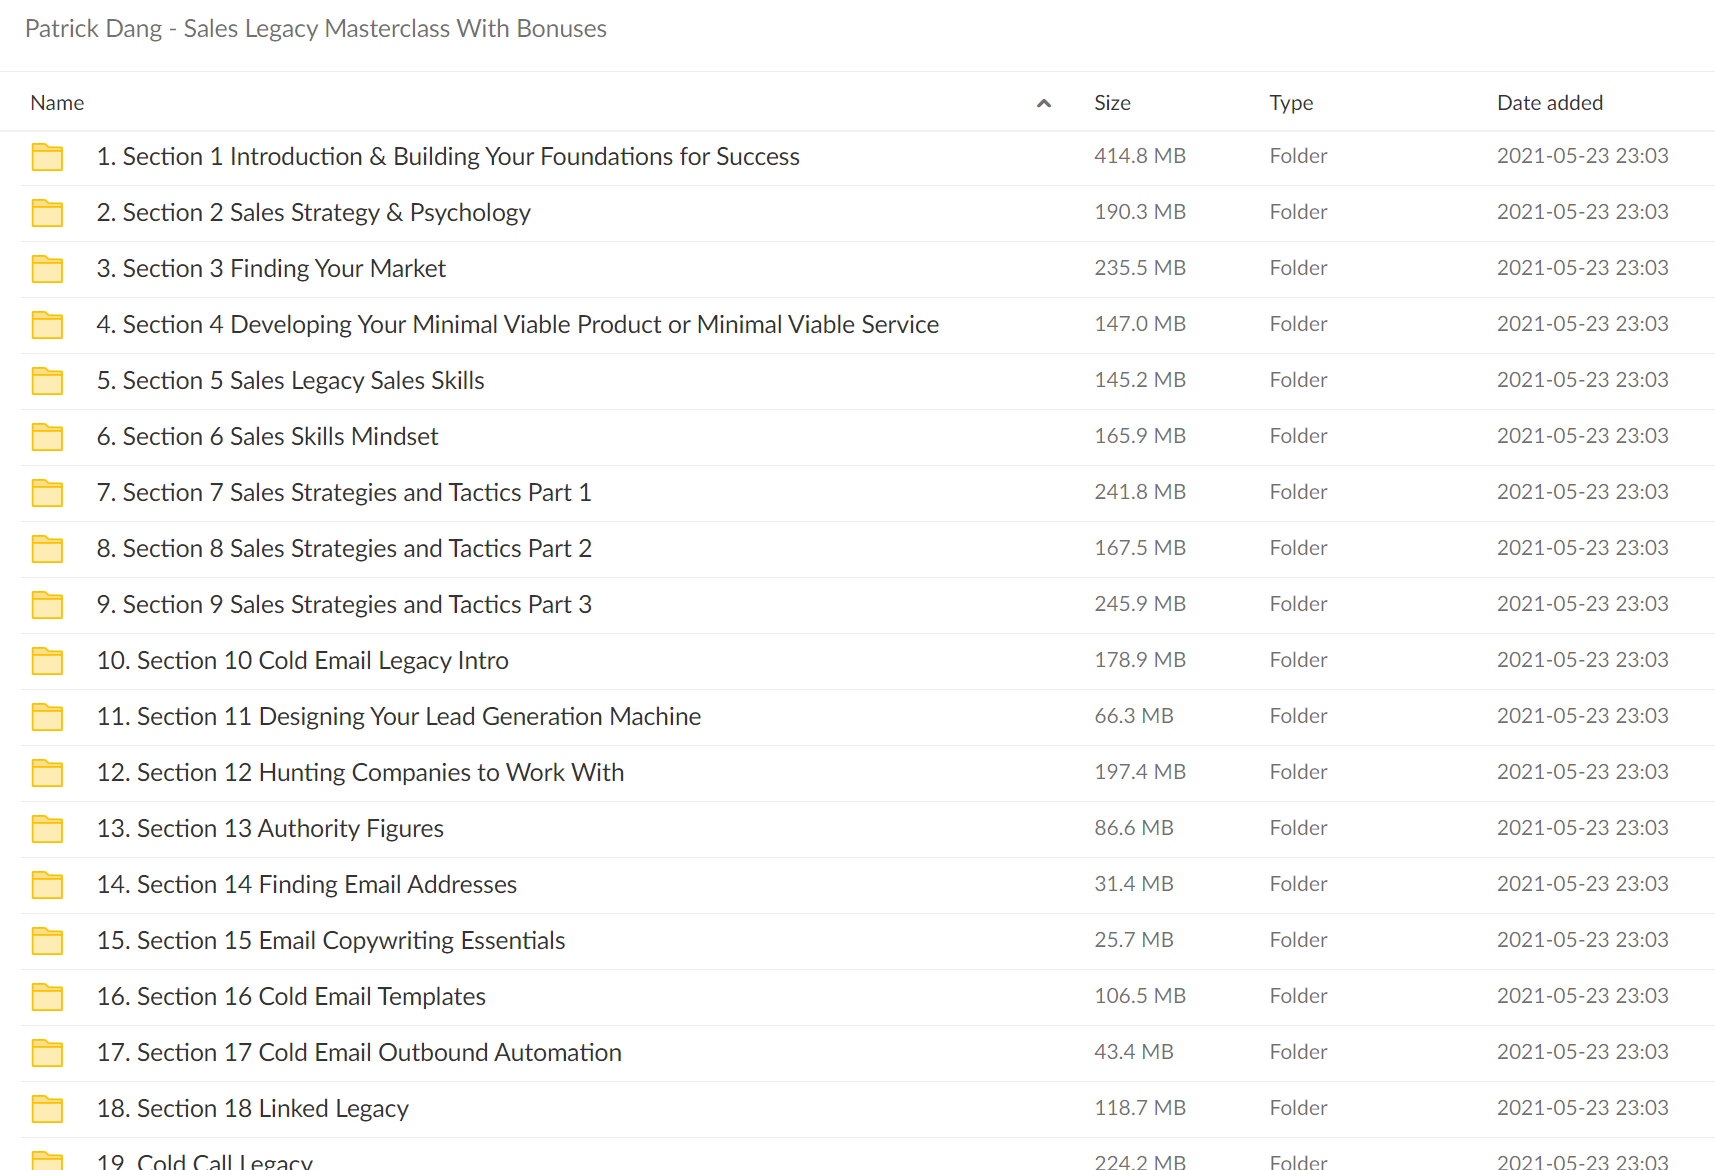Screen dimensions: 1715x1170
Task: Click the 235.5 MB size value
Action: click(x=1140, y=268)
